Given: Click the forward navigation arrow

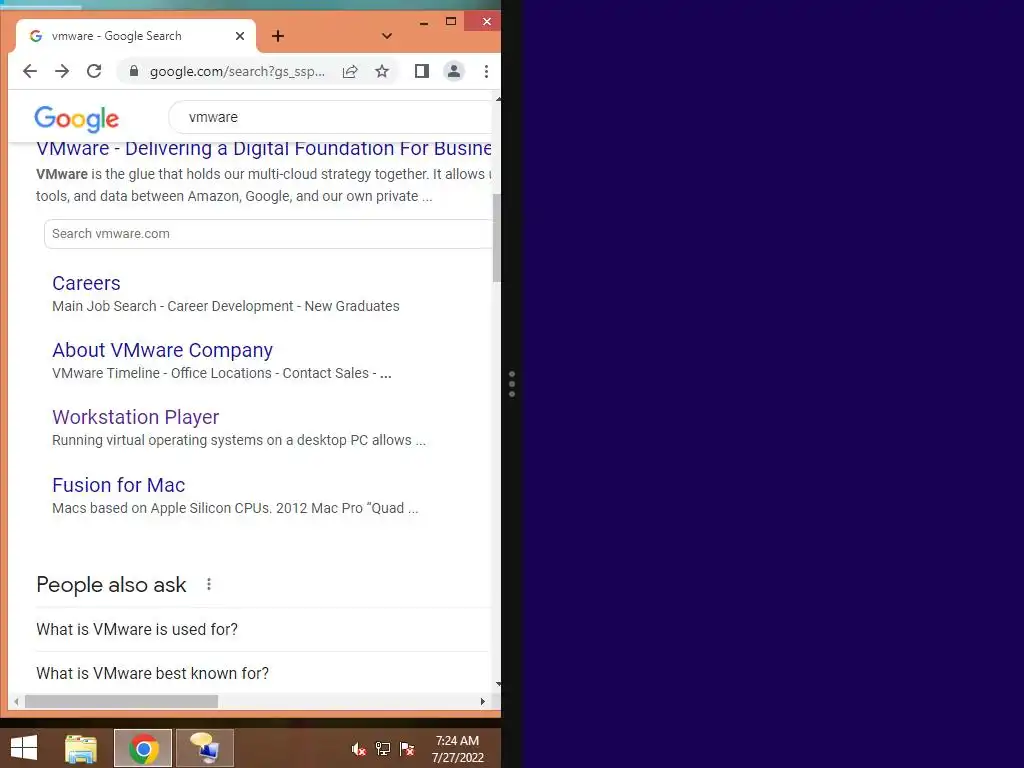Looking at the screenshot, I should coord(62,71).
